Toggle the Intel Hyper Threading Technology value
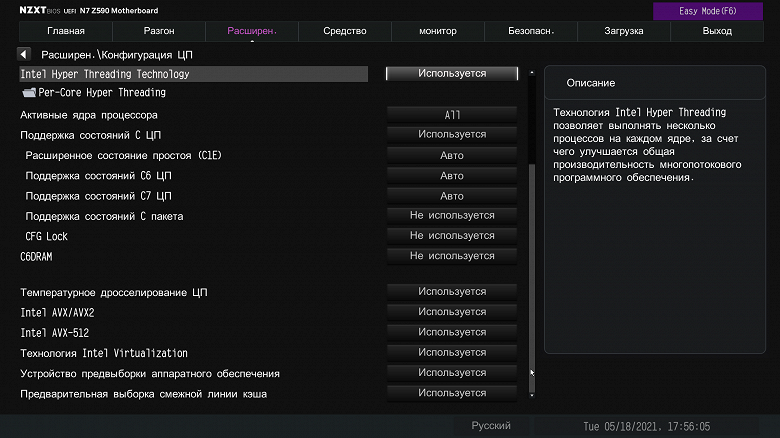The height and width of the screenshot is (438, 780). click(x=452, y=74)
